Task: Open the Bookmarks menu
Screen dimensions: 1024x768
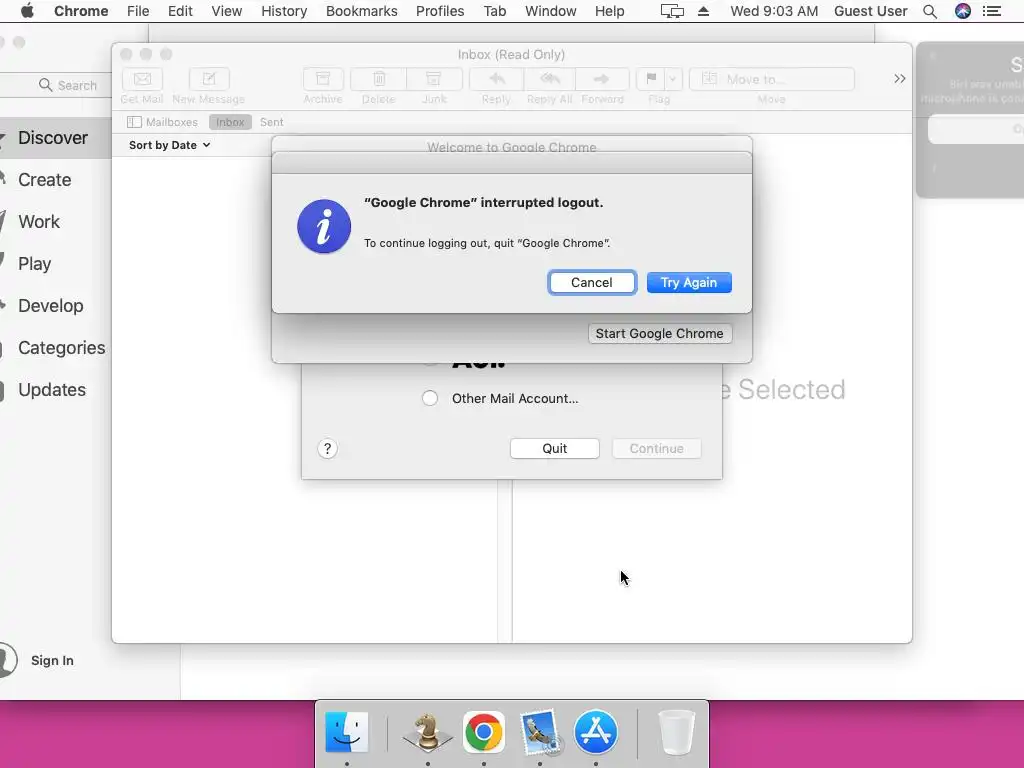Action: pos(362,11)
